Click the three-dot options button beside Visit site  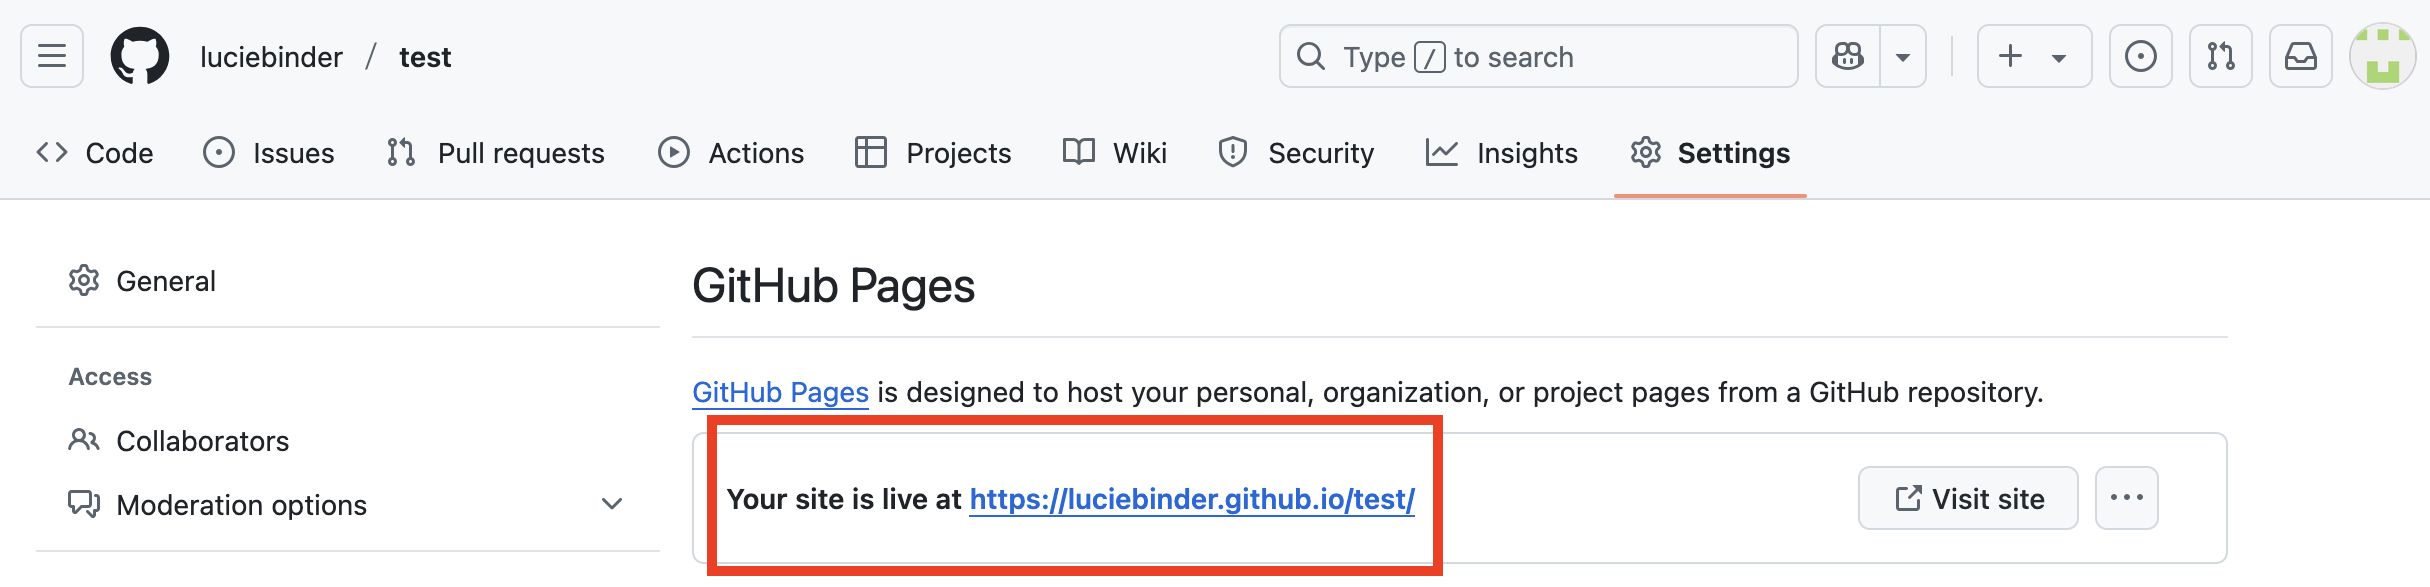click(2127, 498)
